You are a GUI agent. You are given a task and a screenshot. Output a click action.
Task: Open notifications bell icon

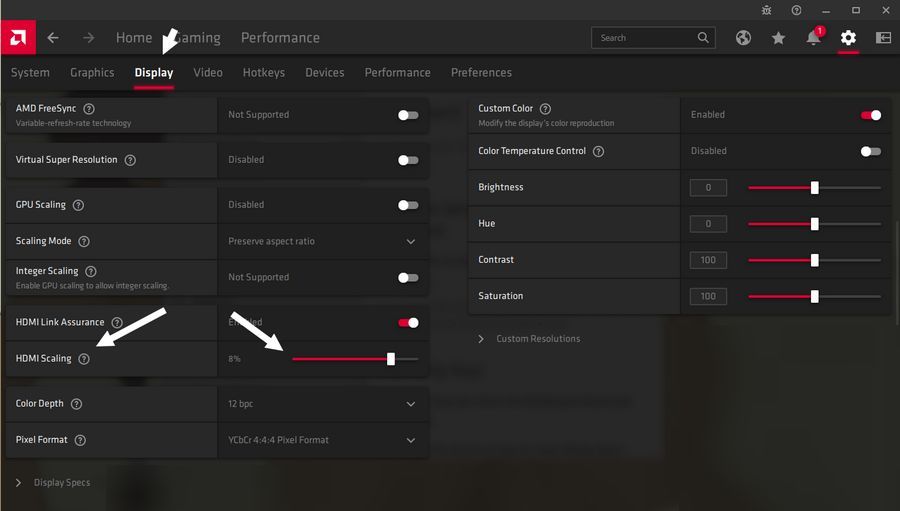pos(813,38)
